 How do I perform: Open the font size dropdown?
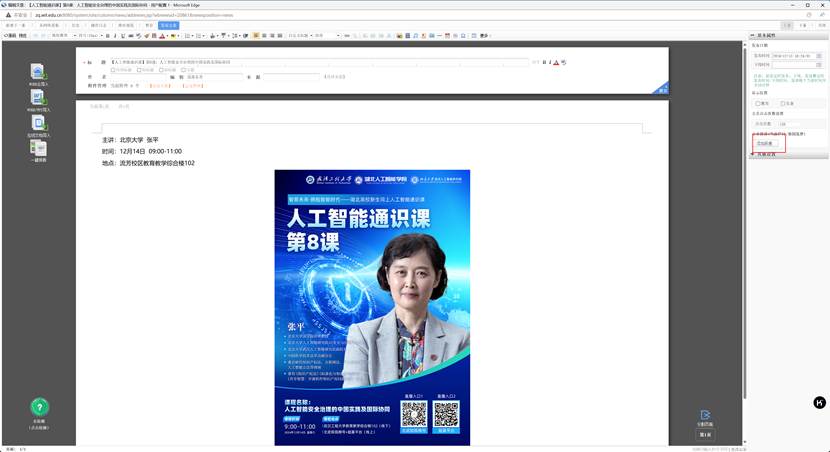click(91, 35)
